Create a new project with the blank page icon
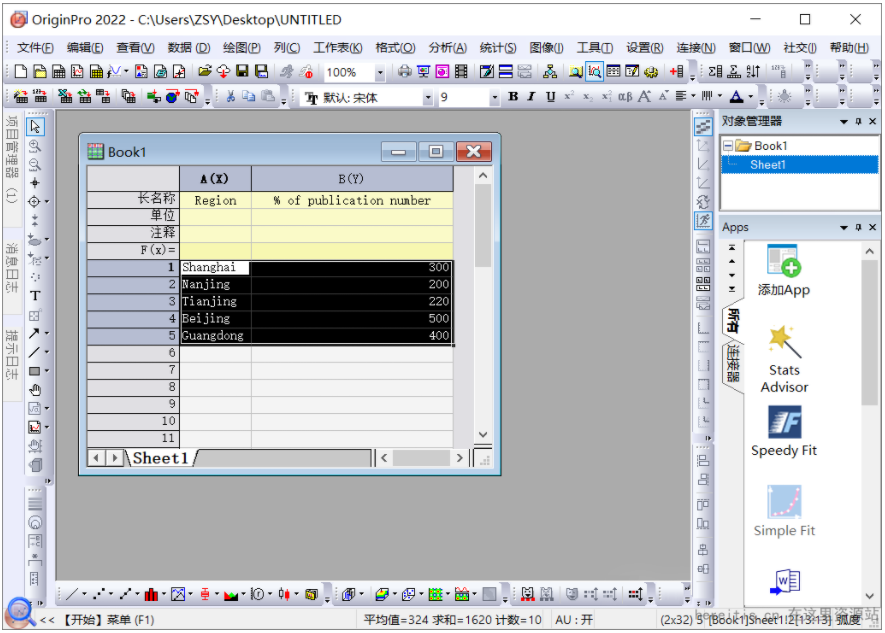The width and height of the screenshot is (885, 633). pos(21,72)
